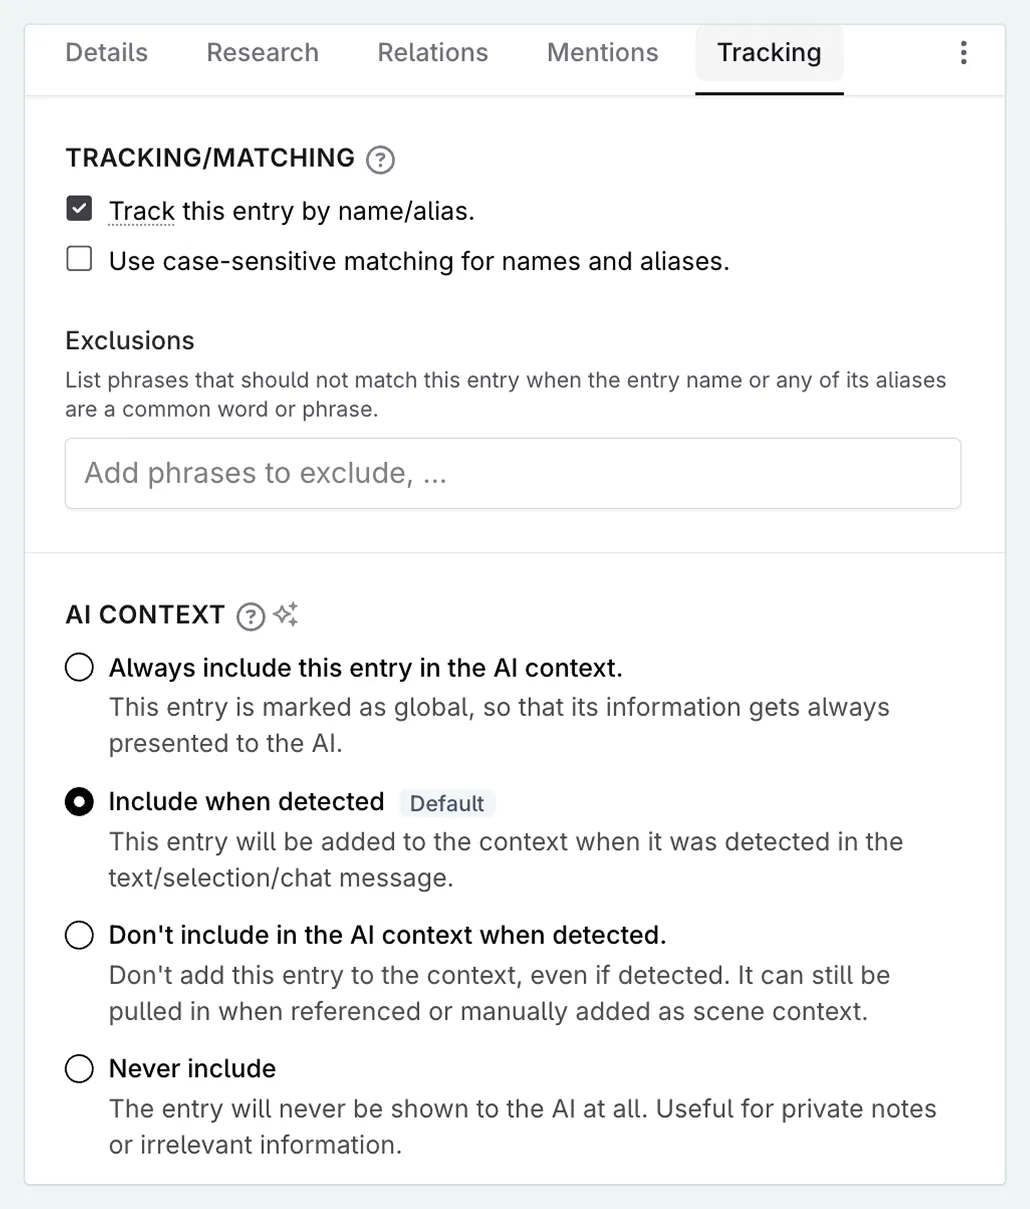Image resolution: width=1030 pixels, height=1209 pixels.
Task: Switch to the Details tab
Action: [106, 53]
